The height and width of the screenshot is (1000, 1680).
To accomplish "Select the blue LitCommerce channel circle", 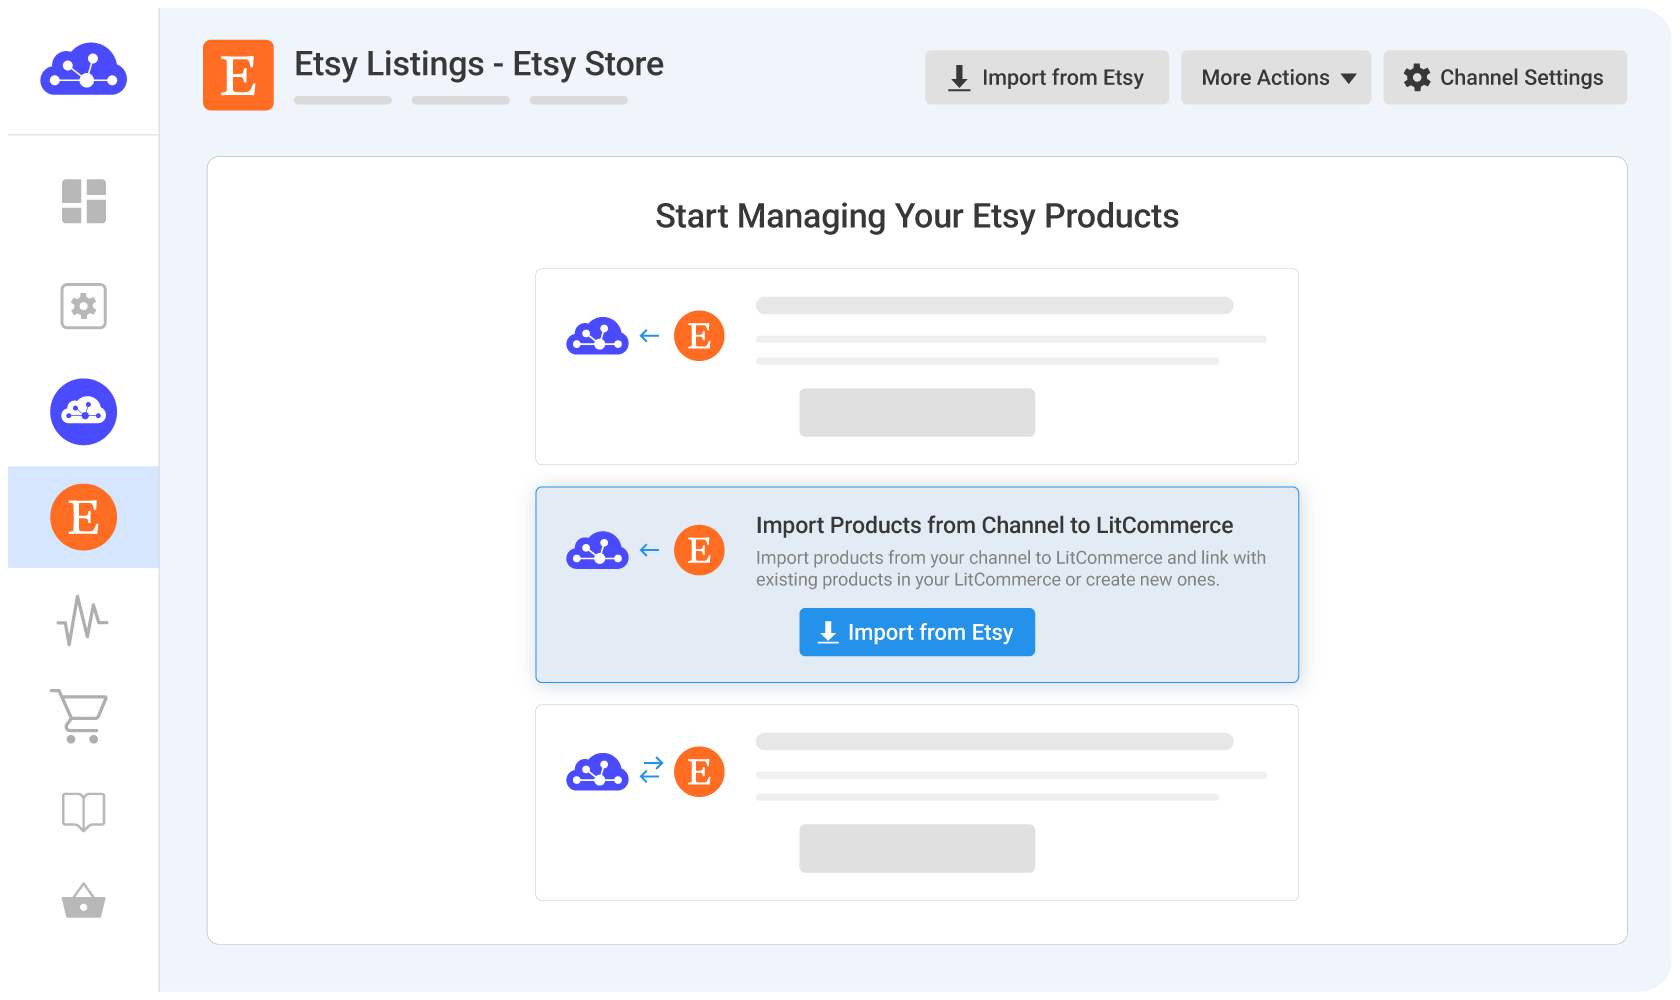I will pos(84,412).
